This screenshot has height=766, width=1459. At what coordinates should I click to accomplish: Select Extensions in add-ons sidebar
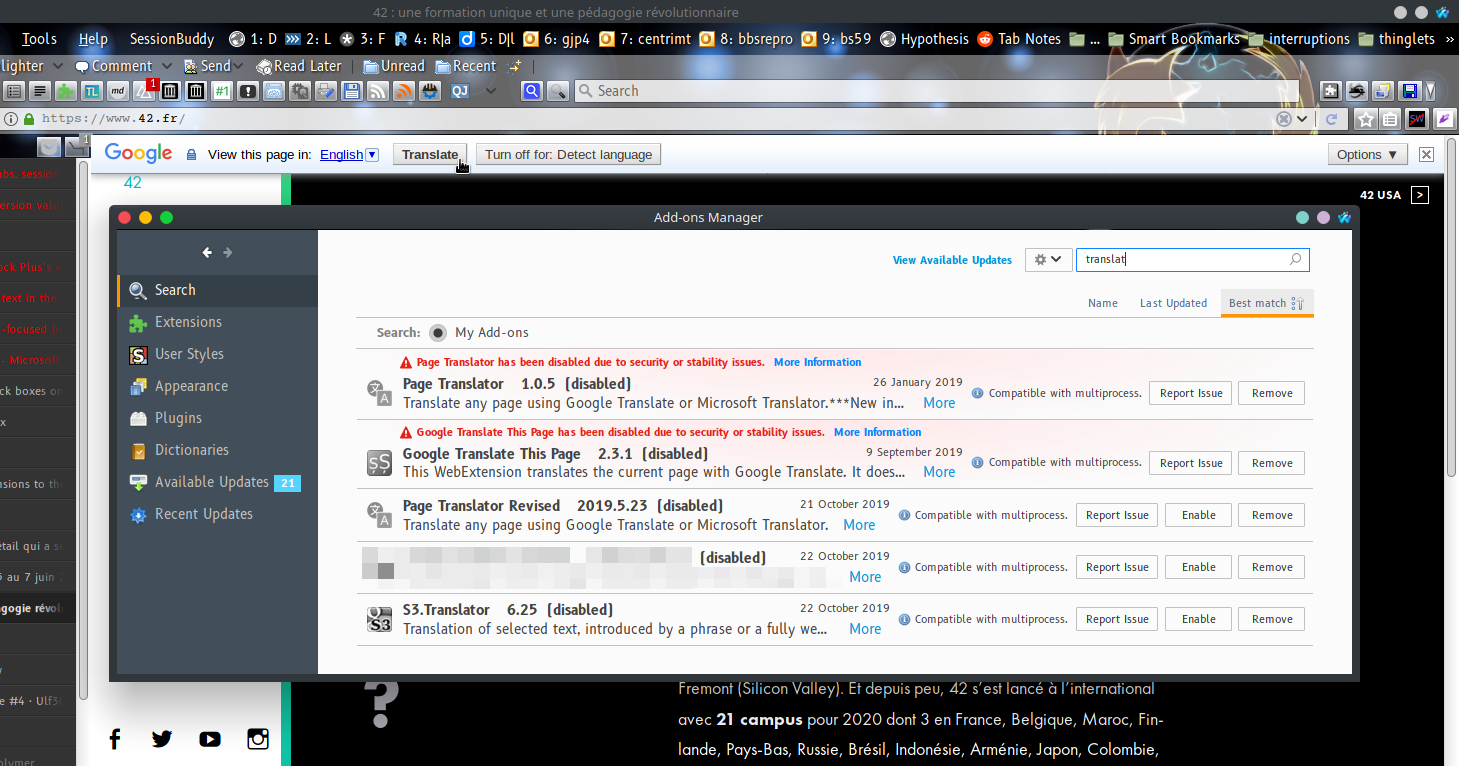(217, 322)
